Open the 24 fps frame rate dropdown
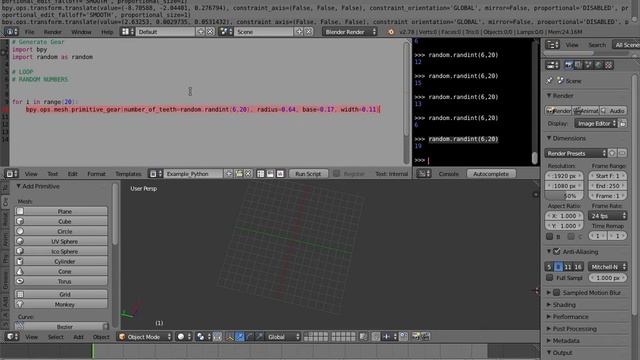This screenshot has width=640, height=360. point(608,216)
